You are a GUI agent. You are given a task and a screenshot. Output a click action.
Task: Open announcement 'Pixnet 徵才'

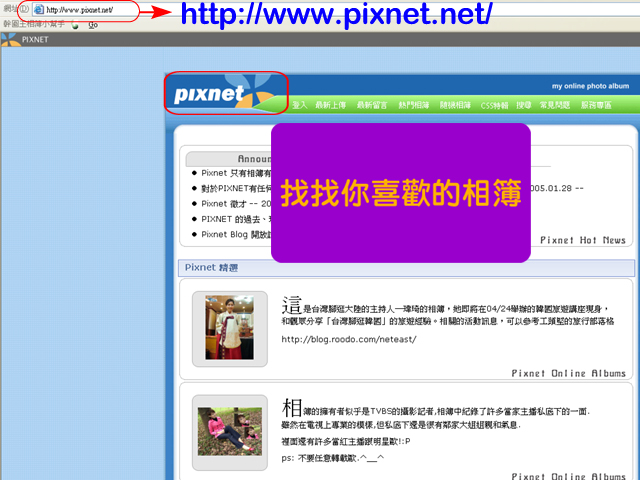tap(236, 204)
